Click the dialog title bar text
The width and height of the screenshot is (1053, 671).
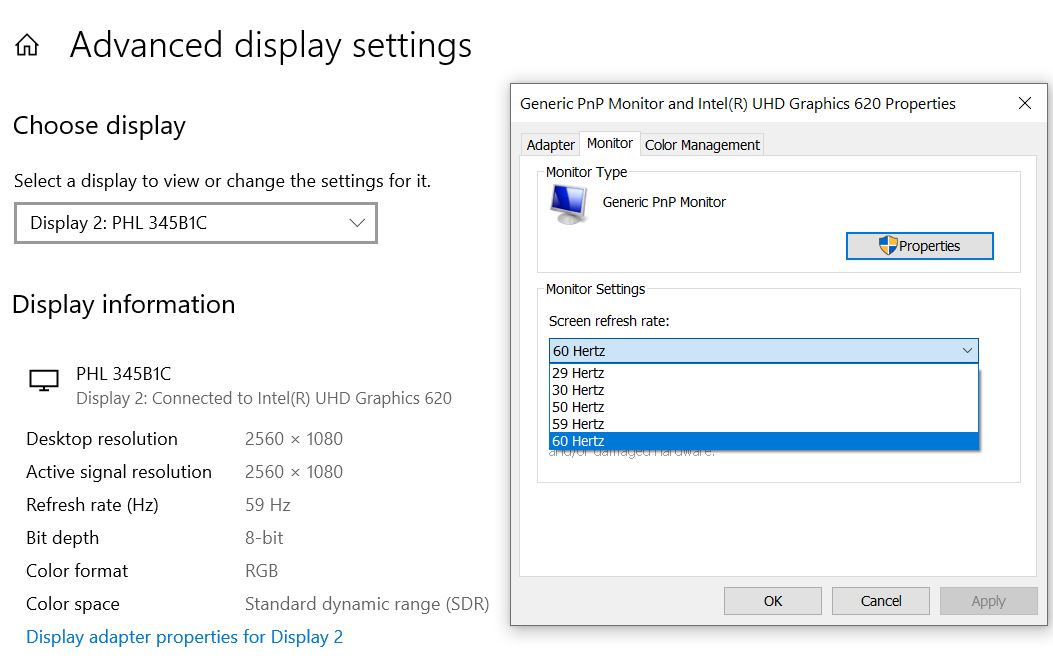(x=737, y=103)
